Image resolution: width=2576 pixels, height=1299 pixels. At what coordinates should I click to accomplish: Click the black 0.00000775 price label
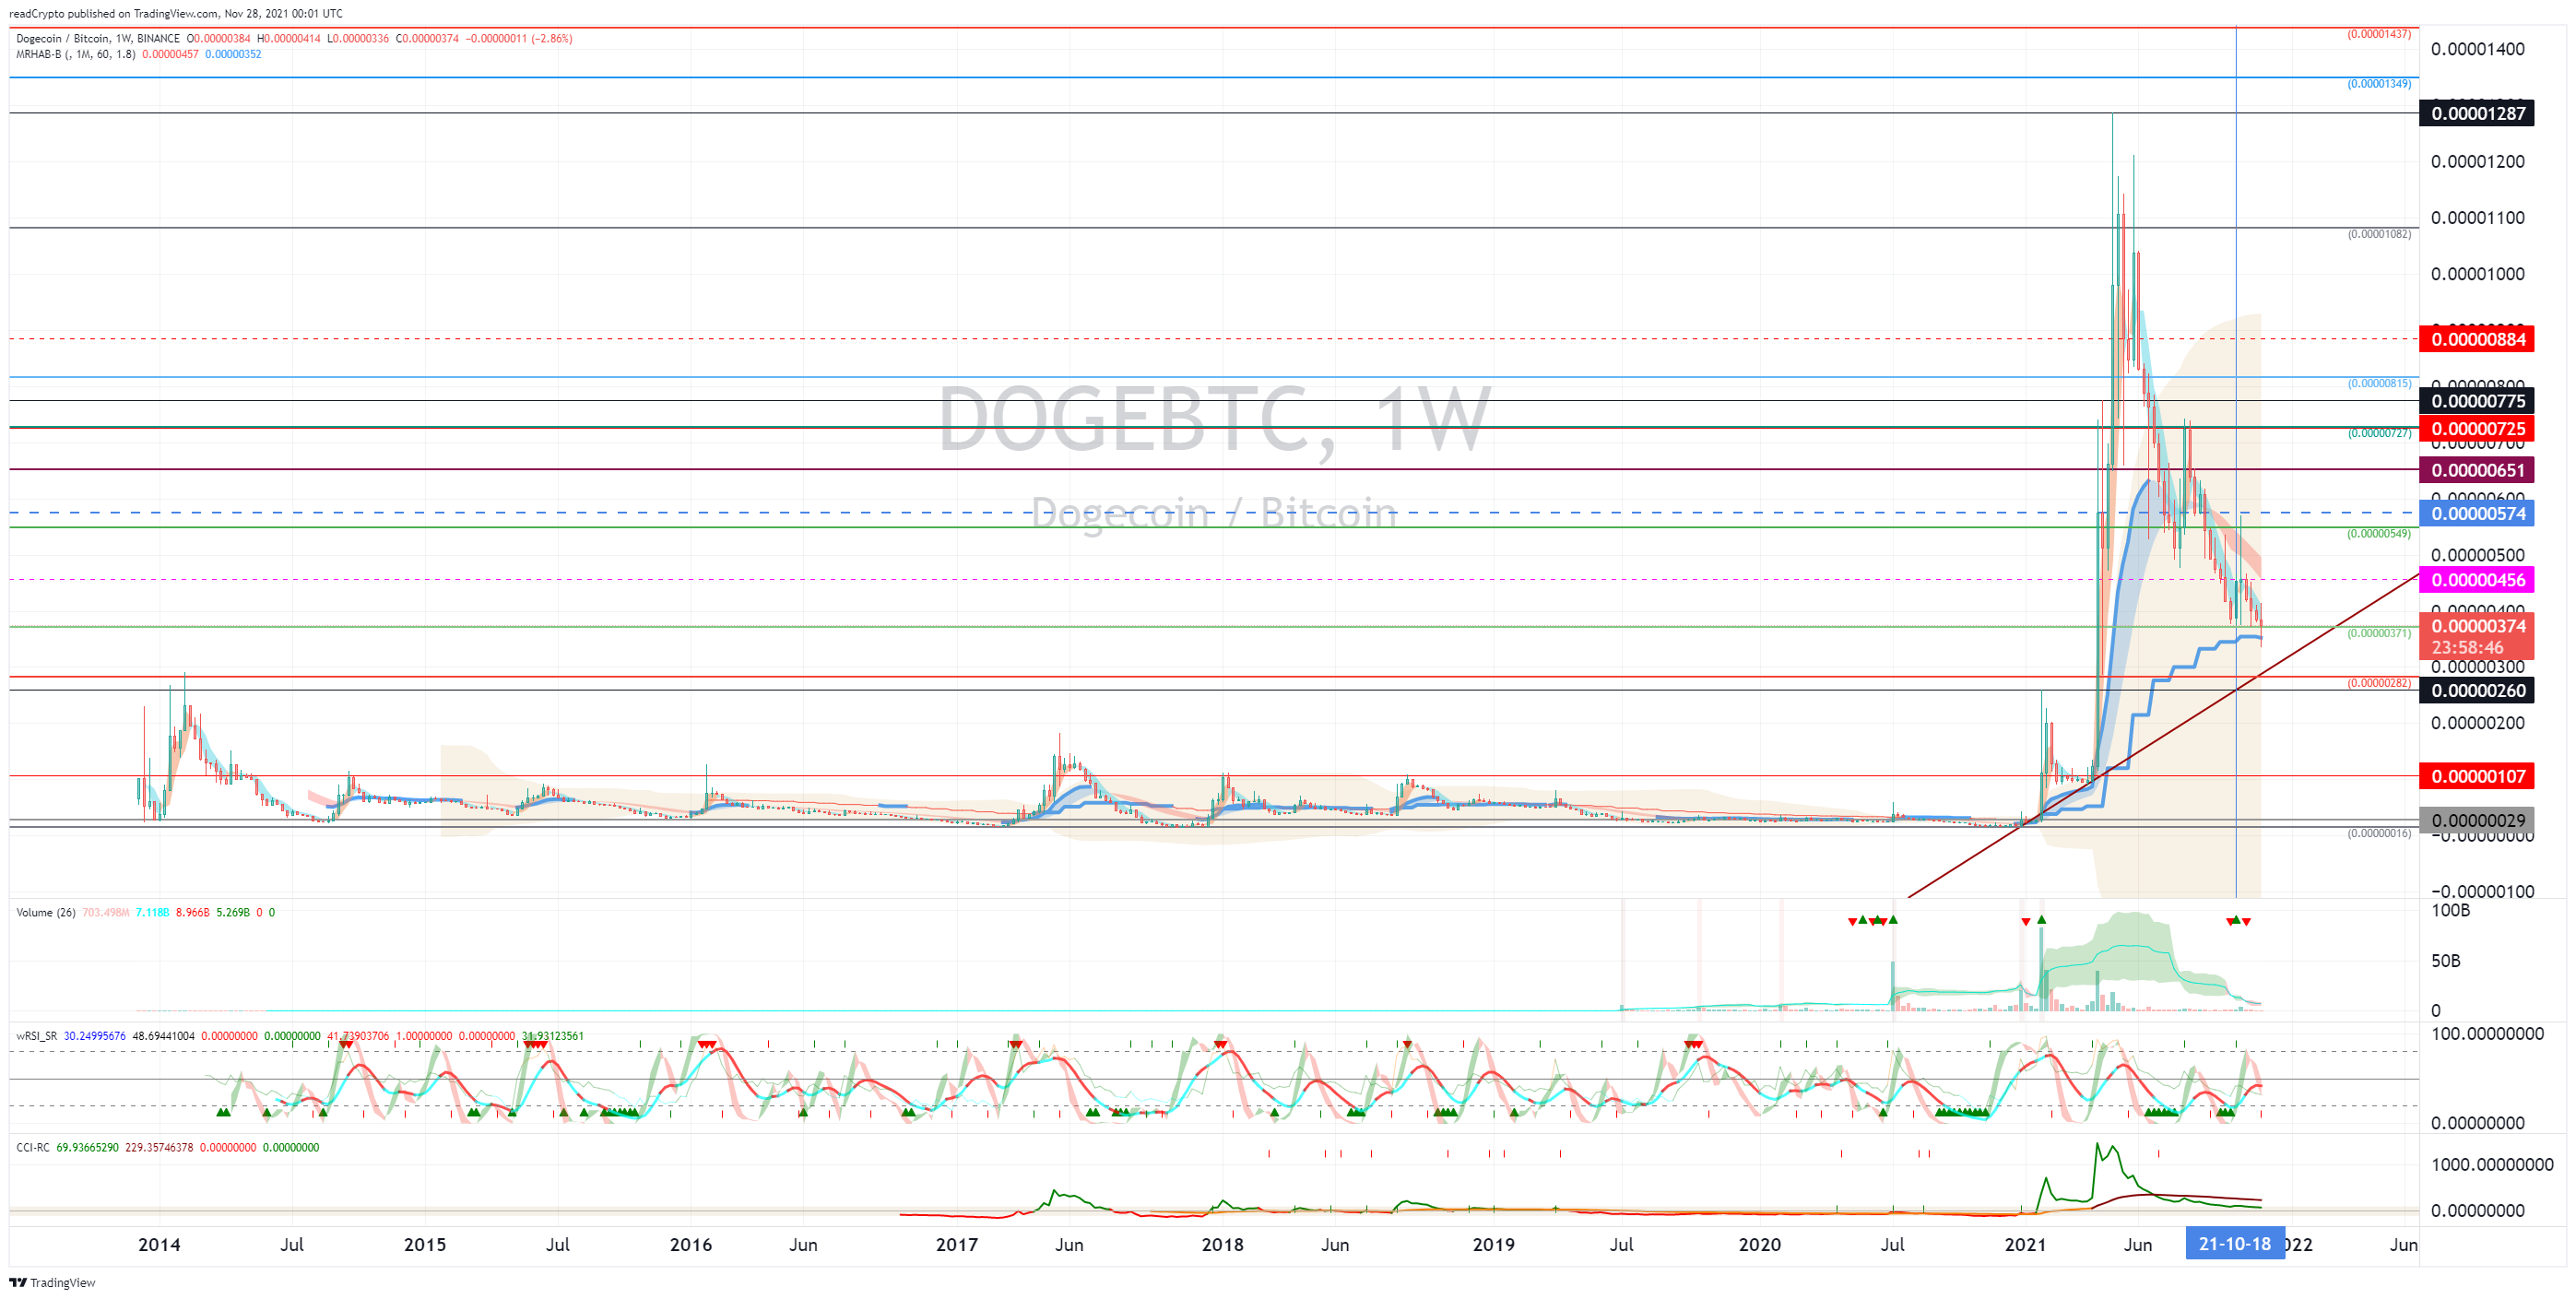tap(2477, 401)
